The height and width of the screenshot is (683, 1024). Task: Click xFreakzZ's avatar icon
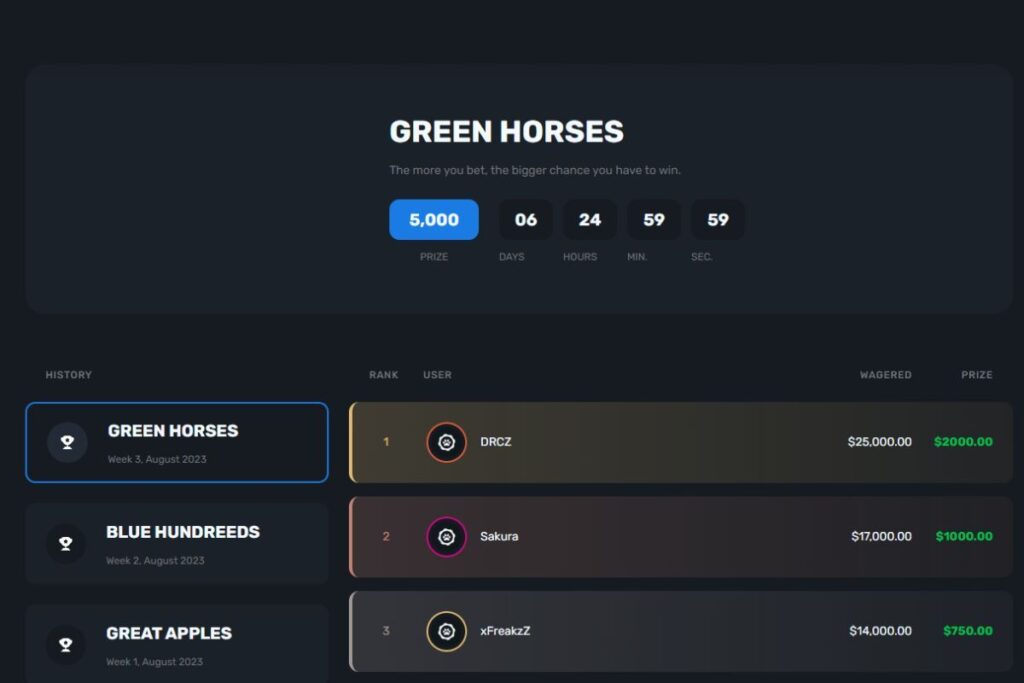(446, 631)
